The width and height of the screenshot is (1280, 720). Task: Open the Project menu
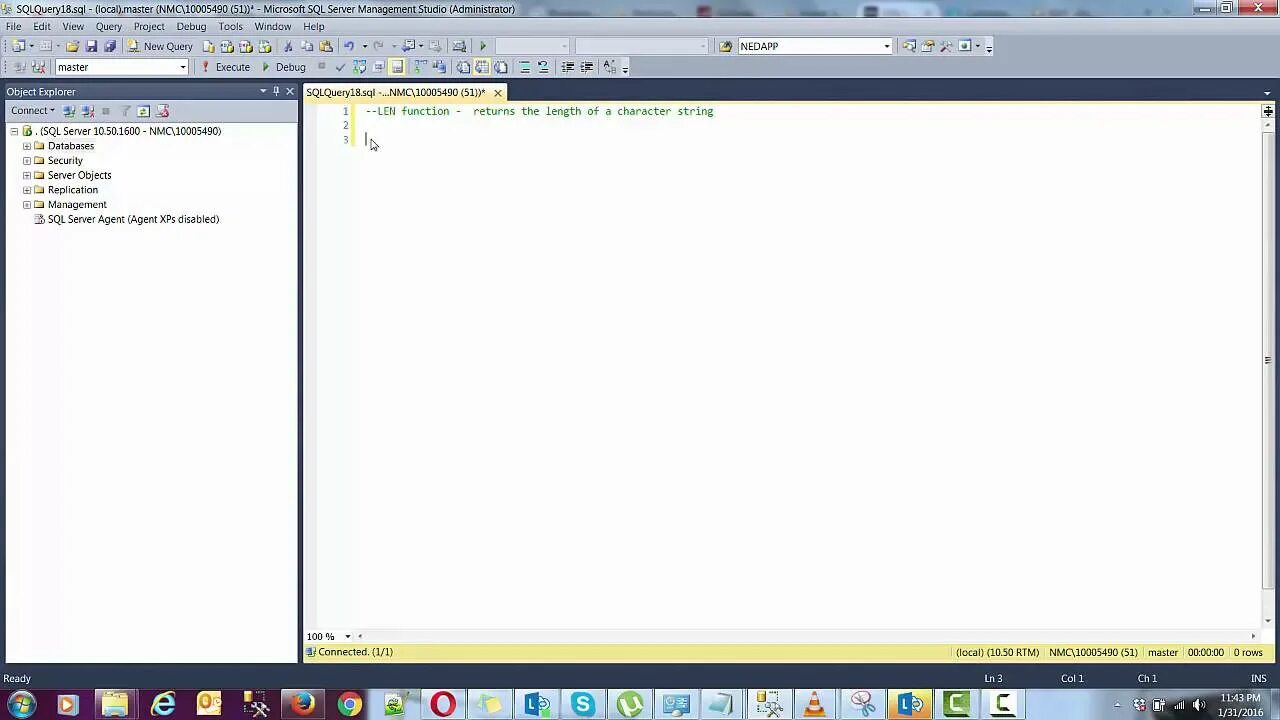pyautogui.click(x=149, y=27)
